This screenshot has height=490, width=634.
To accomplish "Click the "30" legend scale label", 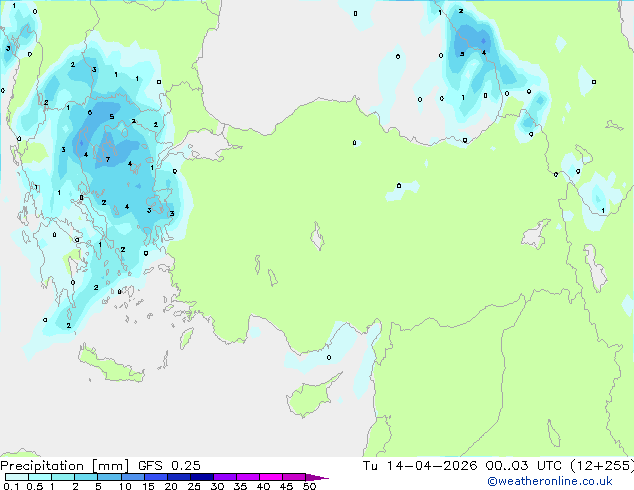I will click(217, 486).
